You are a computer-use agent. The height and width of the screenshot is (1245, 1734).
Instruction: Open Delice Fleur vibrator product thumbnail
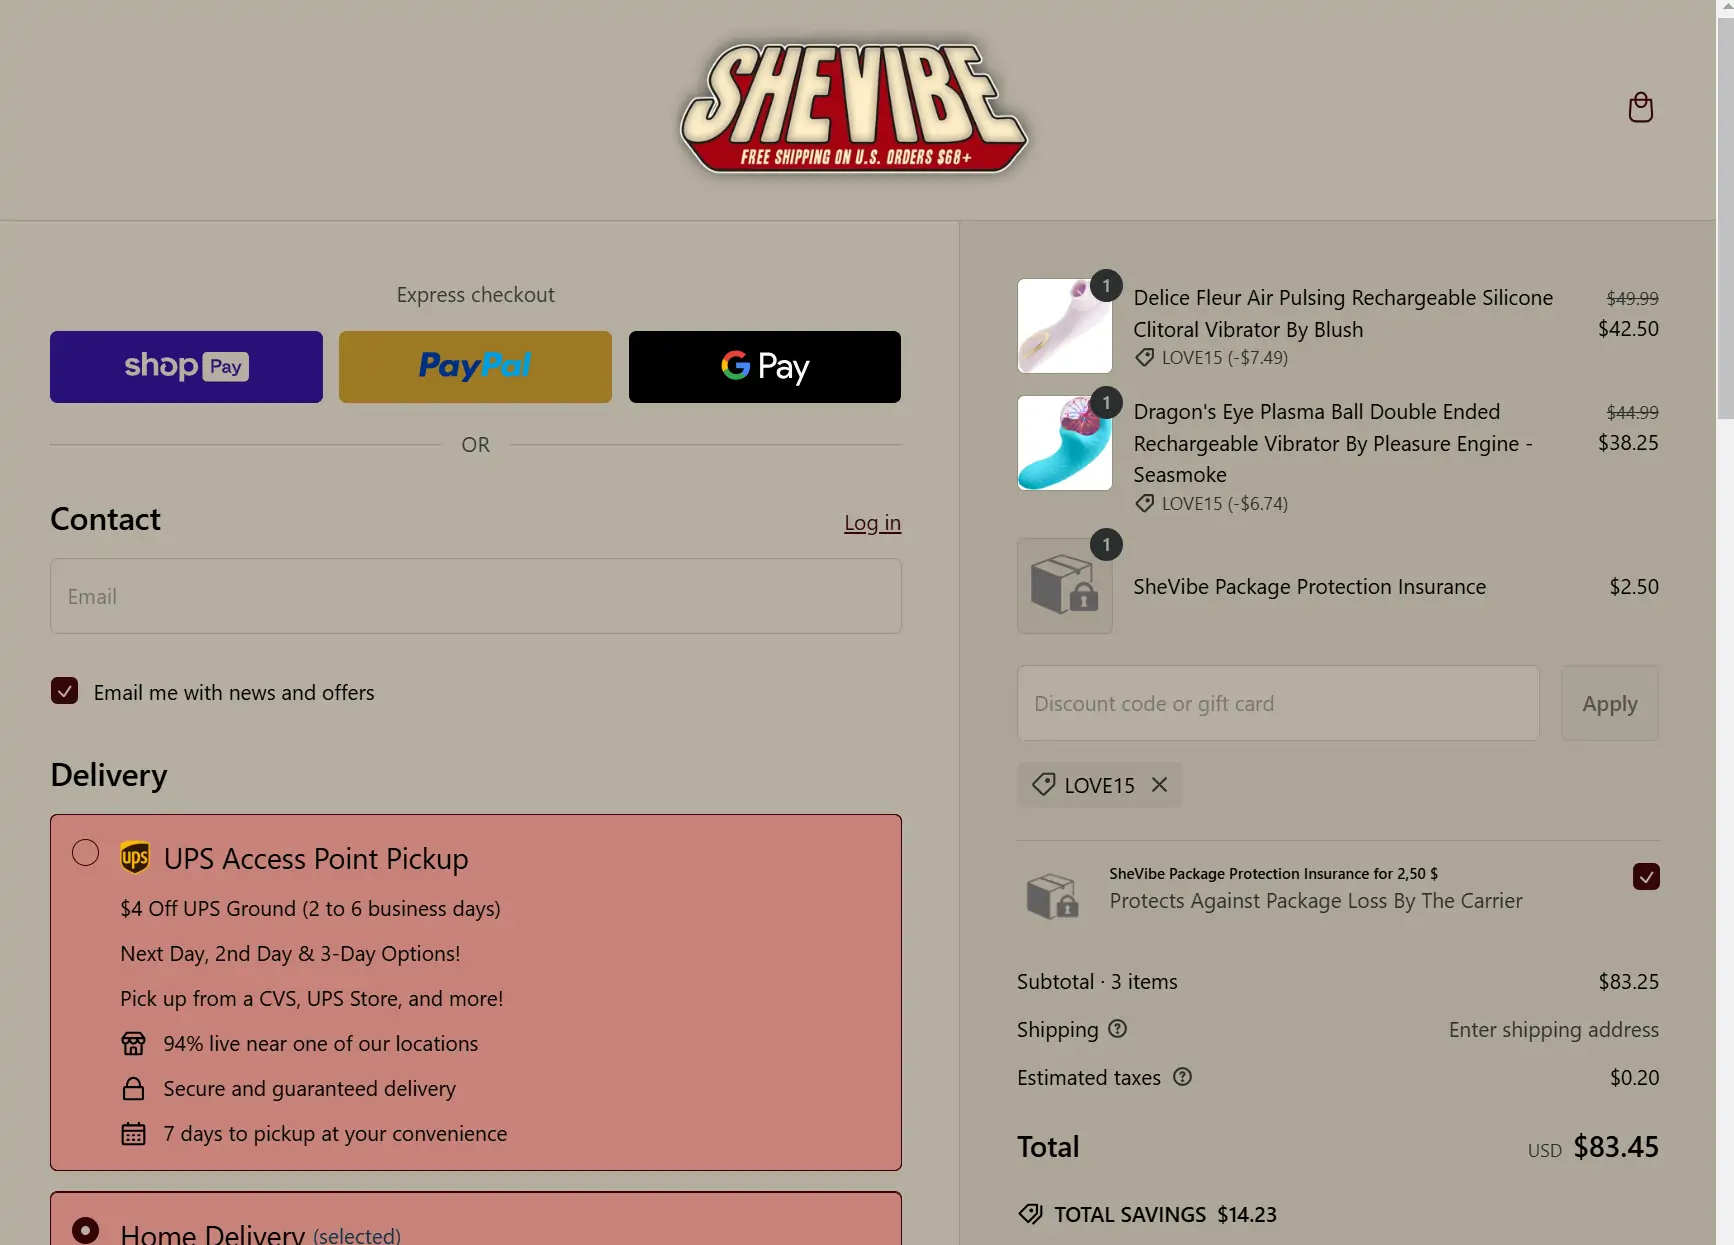click(1064, 326)
